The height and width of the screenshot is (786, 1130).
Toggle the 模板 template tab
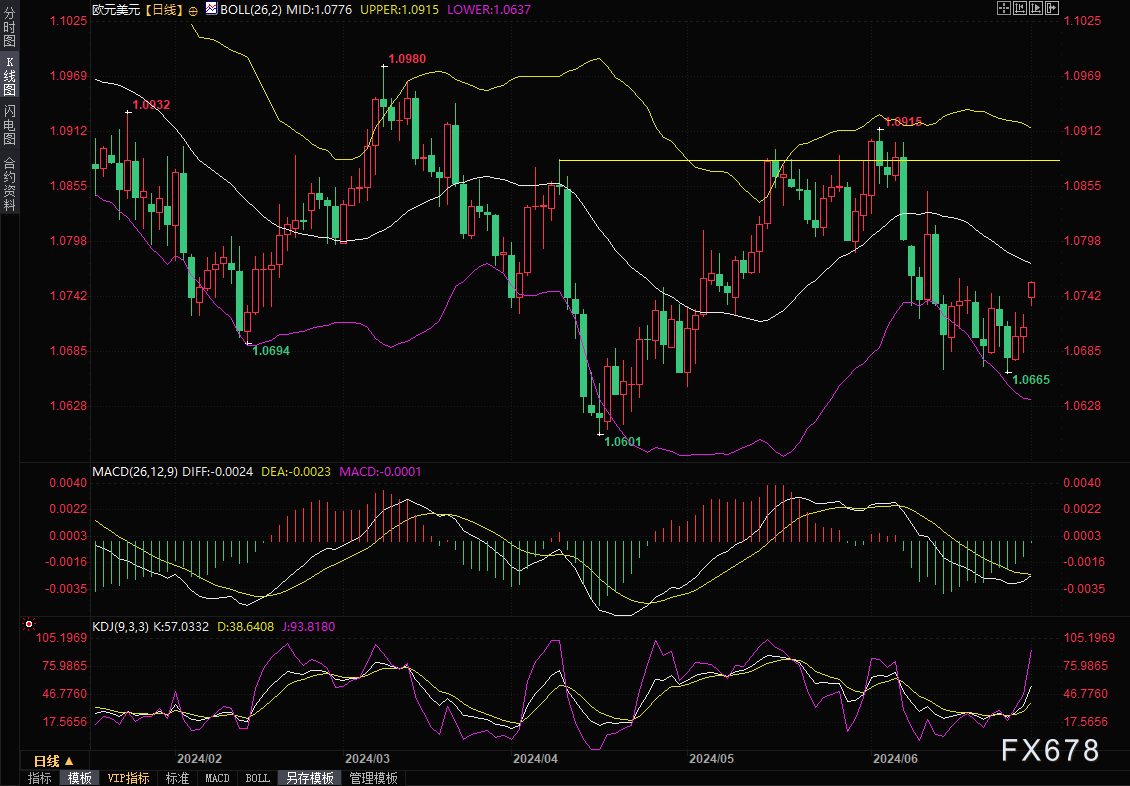pyautogui.click(x=80, y=778)
